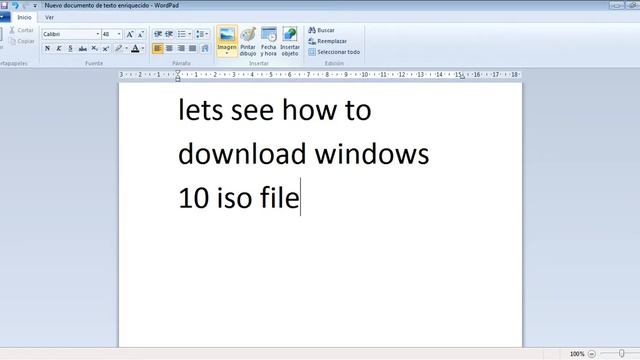Click the text 'lets see how to'
This screenshot has height=360, width=640.
tap(275, 110)
